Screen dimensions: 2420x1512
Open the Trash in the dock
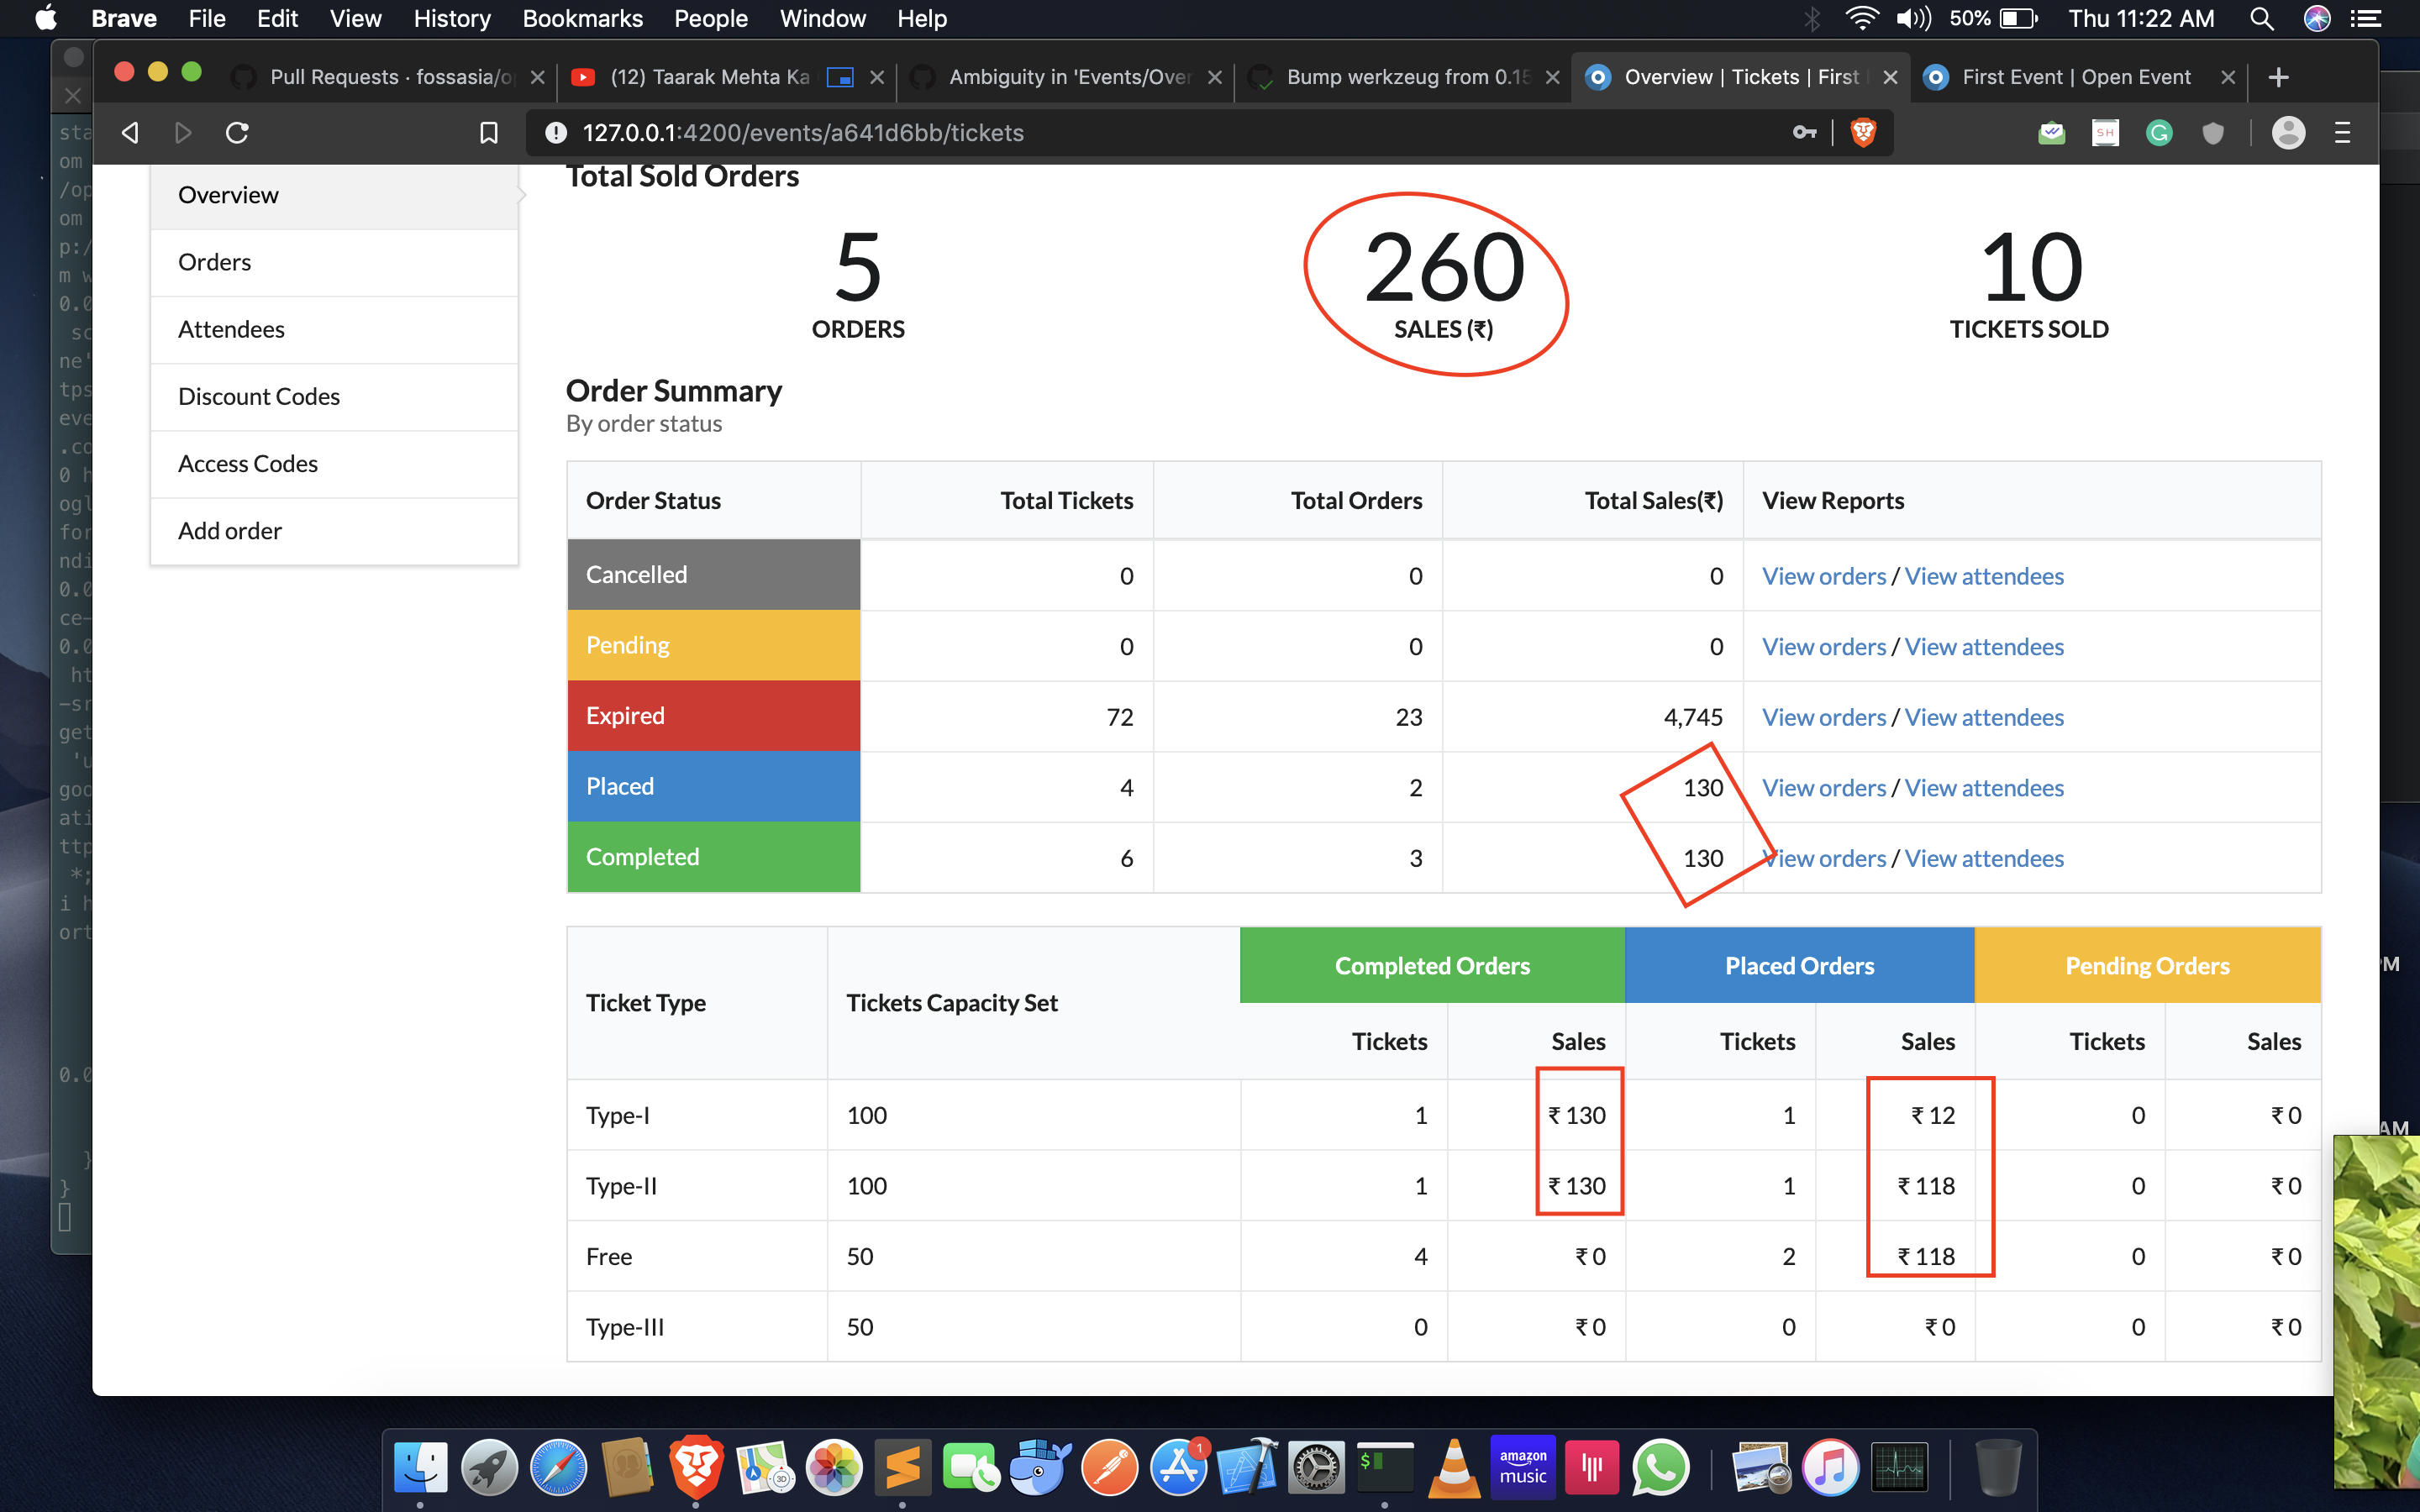(1998, 1468)
